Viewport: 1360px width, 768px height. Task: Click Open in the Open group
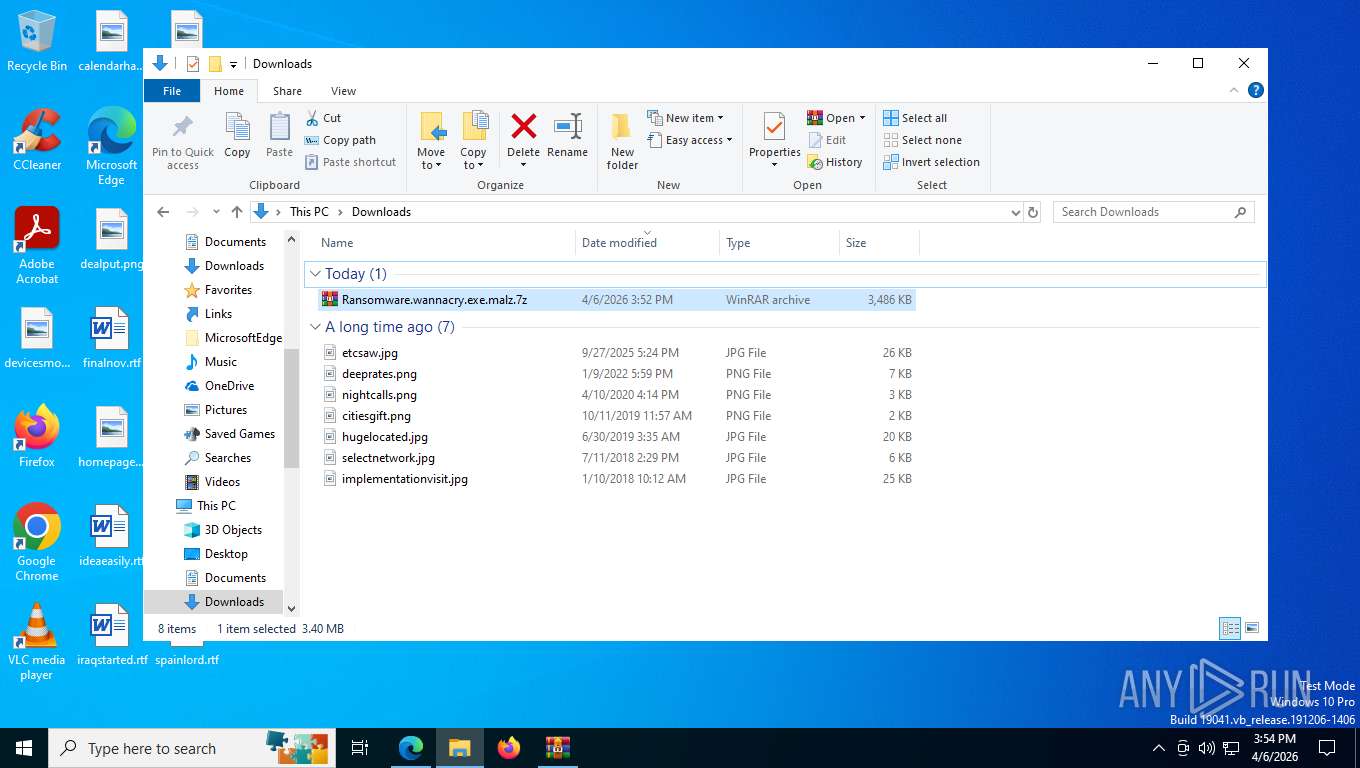pyautogui.click(x=831, y=118)
